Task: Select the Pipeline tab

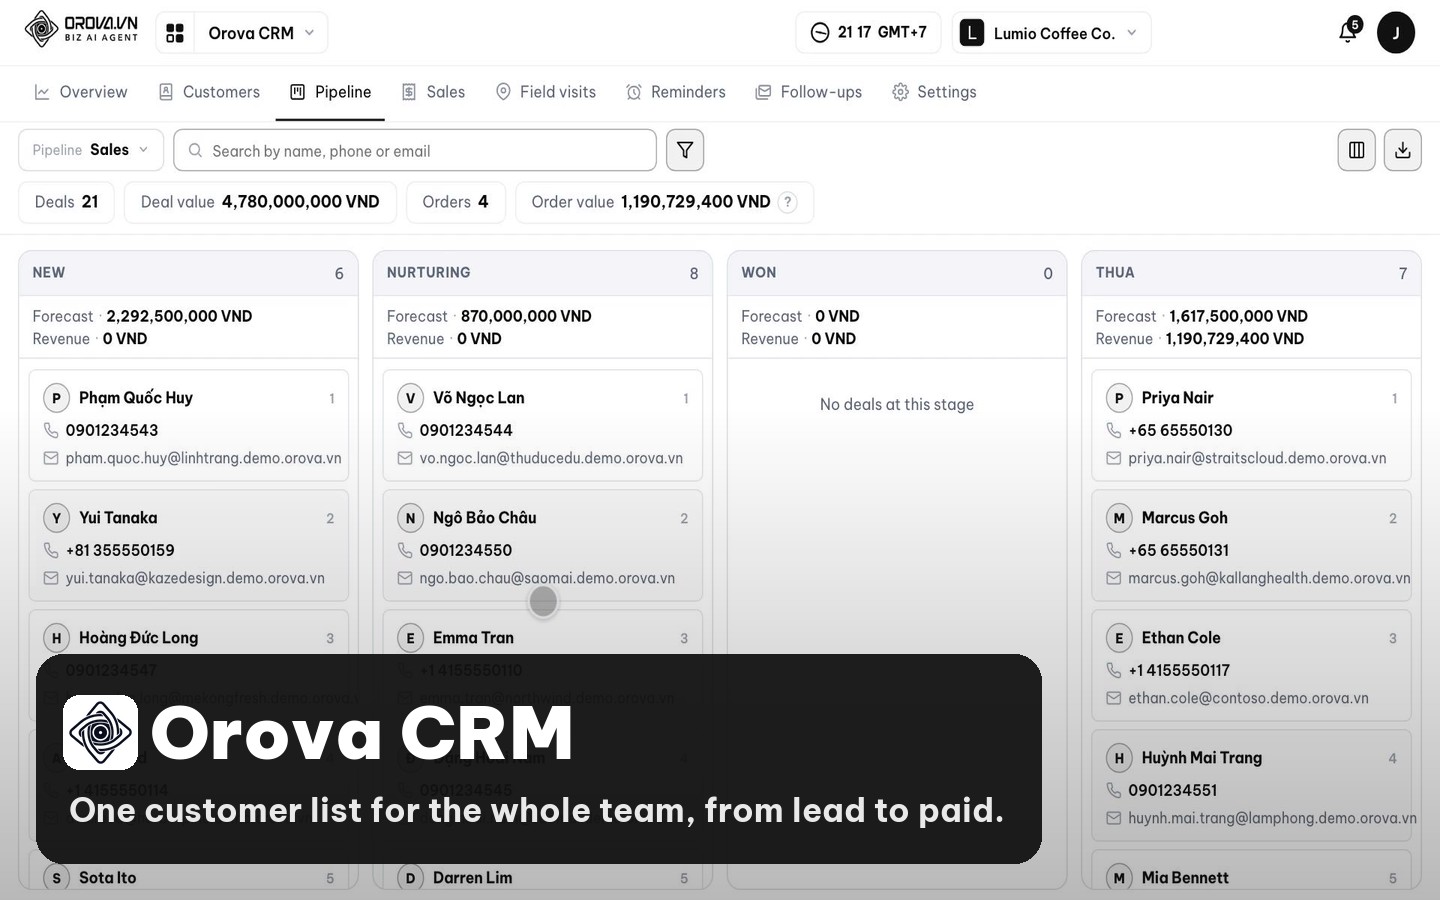Action: pyautogui.click(x=330, y=92)
